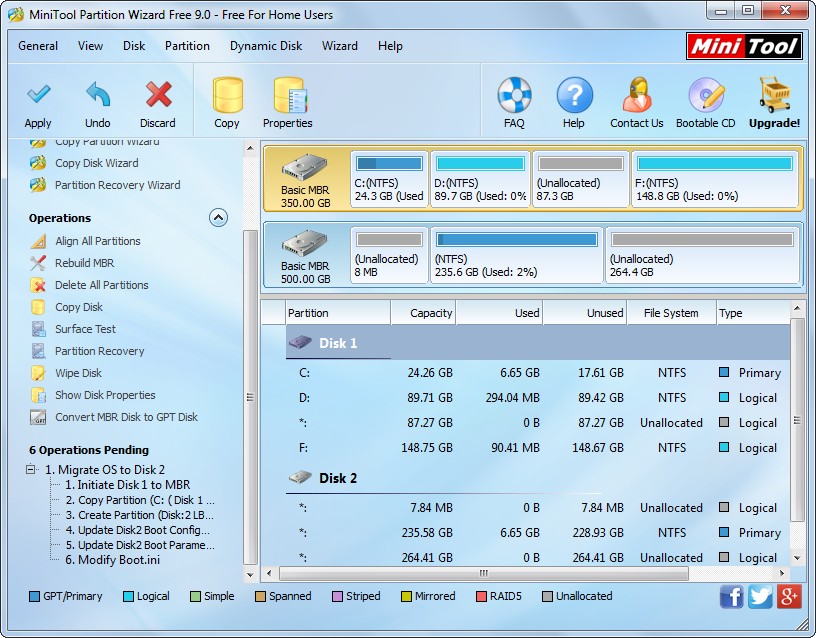Click the Surface Test icon

pos(38,329)
